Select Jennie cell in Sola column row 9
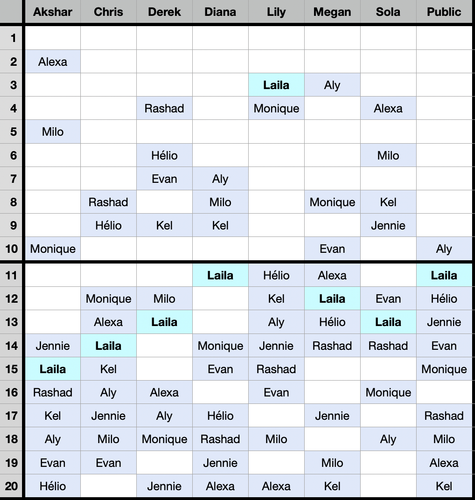Screen dimensions: 475x500 388,225
